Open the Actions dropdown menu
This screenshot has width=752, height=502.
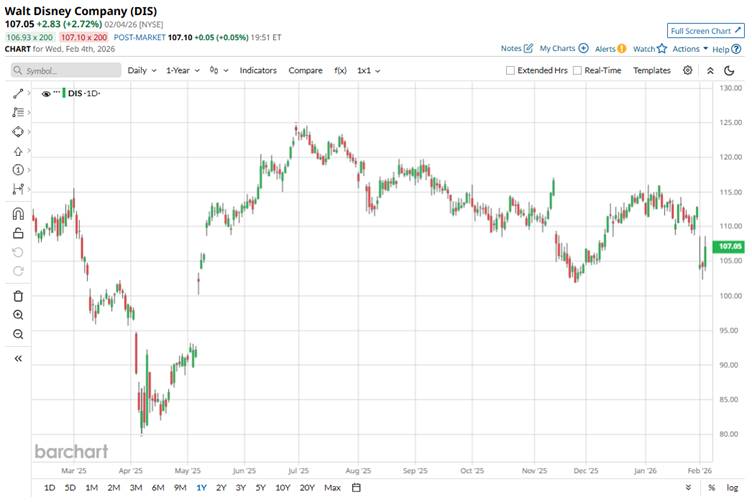(690, 48)
